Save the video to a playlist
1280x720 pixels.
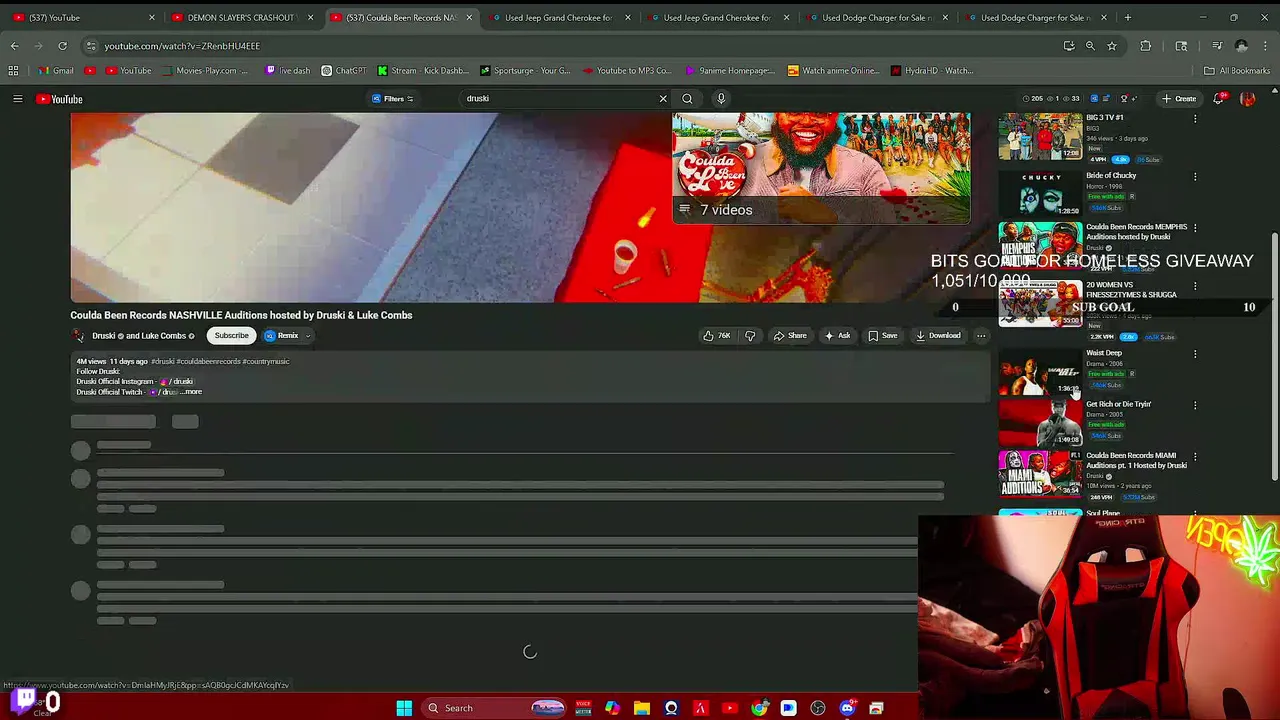click(883, 336)
